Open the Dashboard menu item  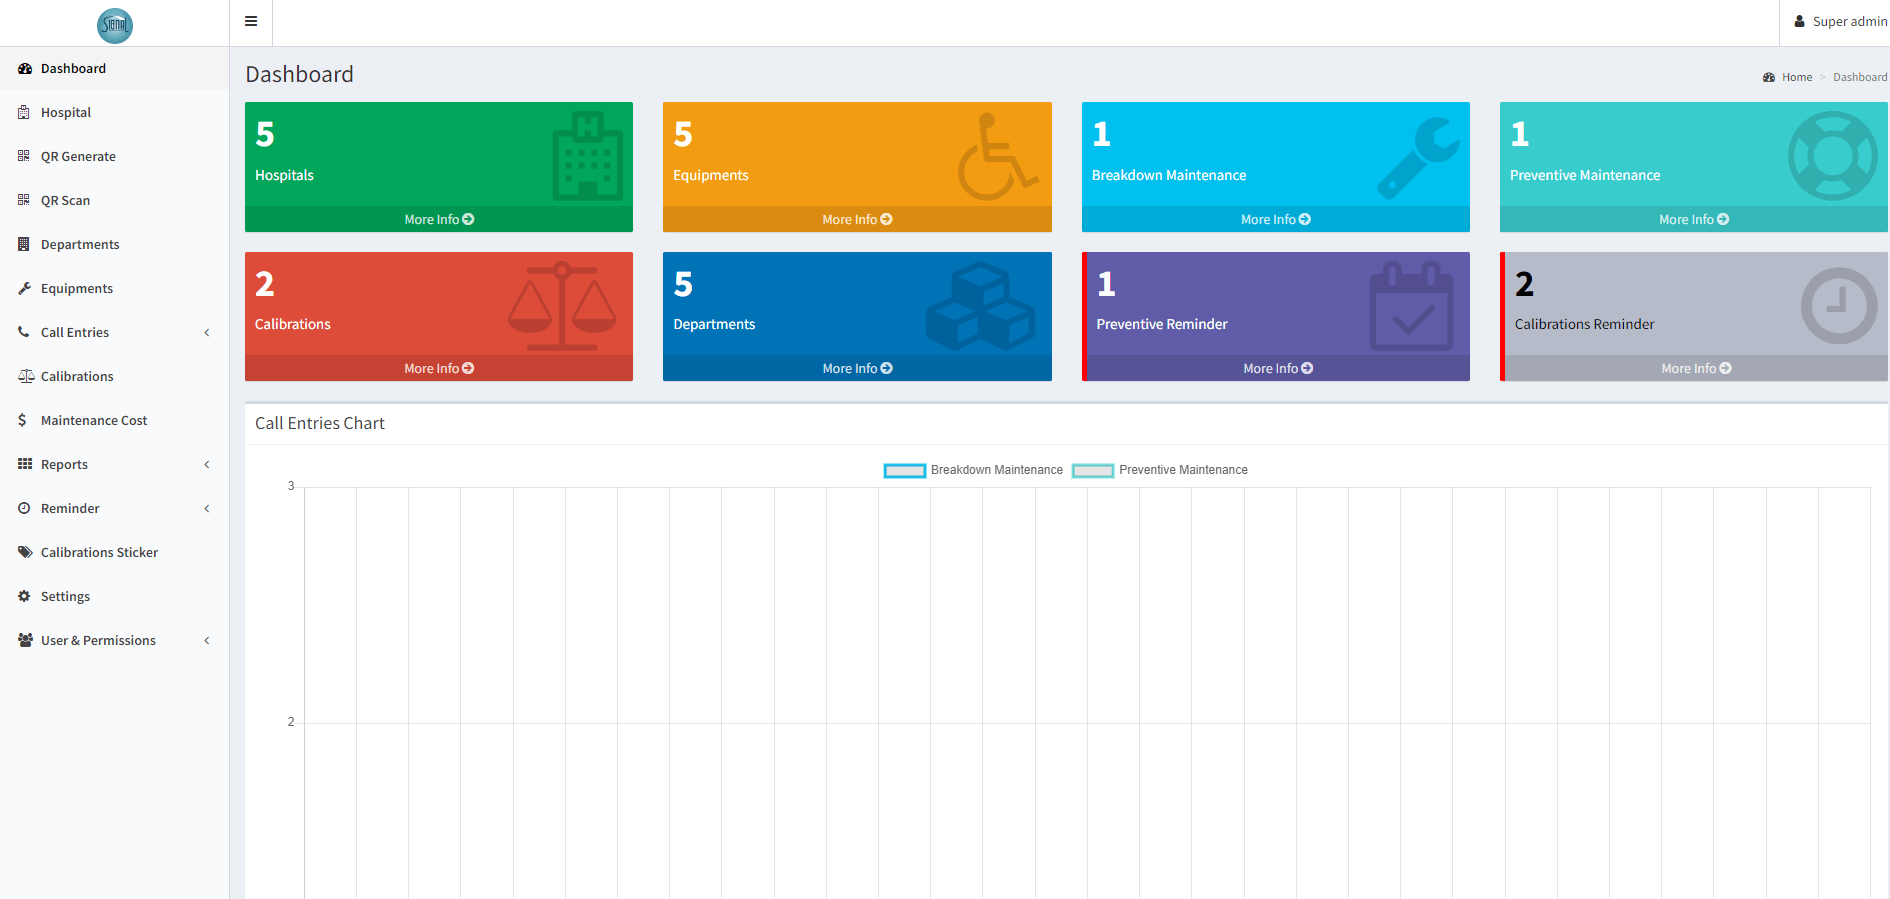114,69
